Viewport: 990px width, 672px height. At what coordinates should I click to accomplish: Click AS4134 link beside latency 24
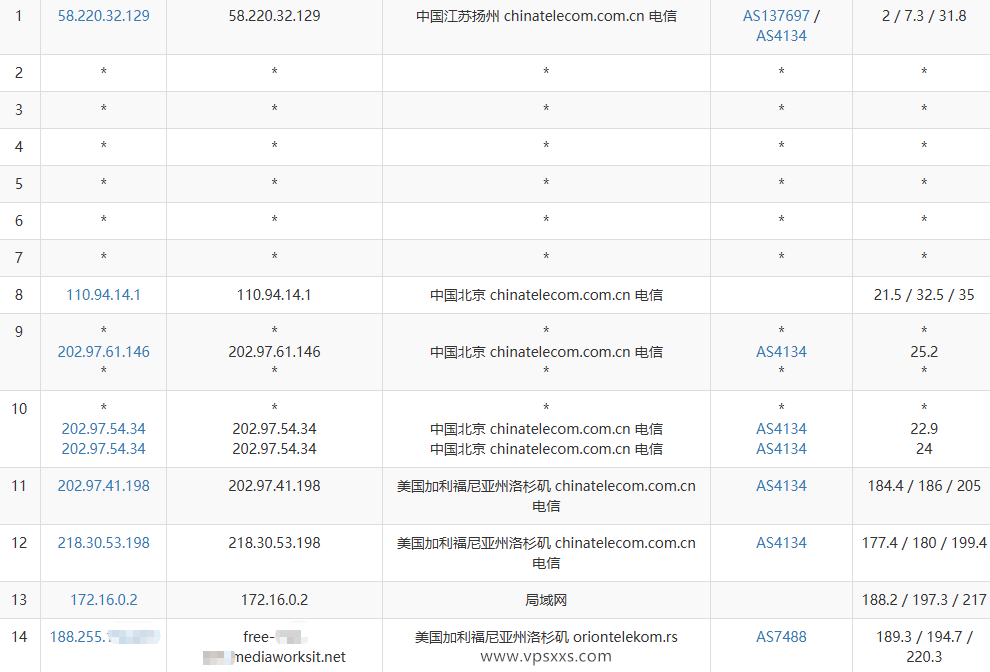781,449
